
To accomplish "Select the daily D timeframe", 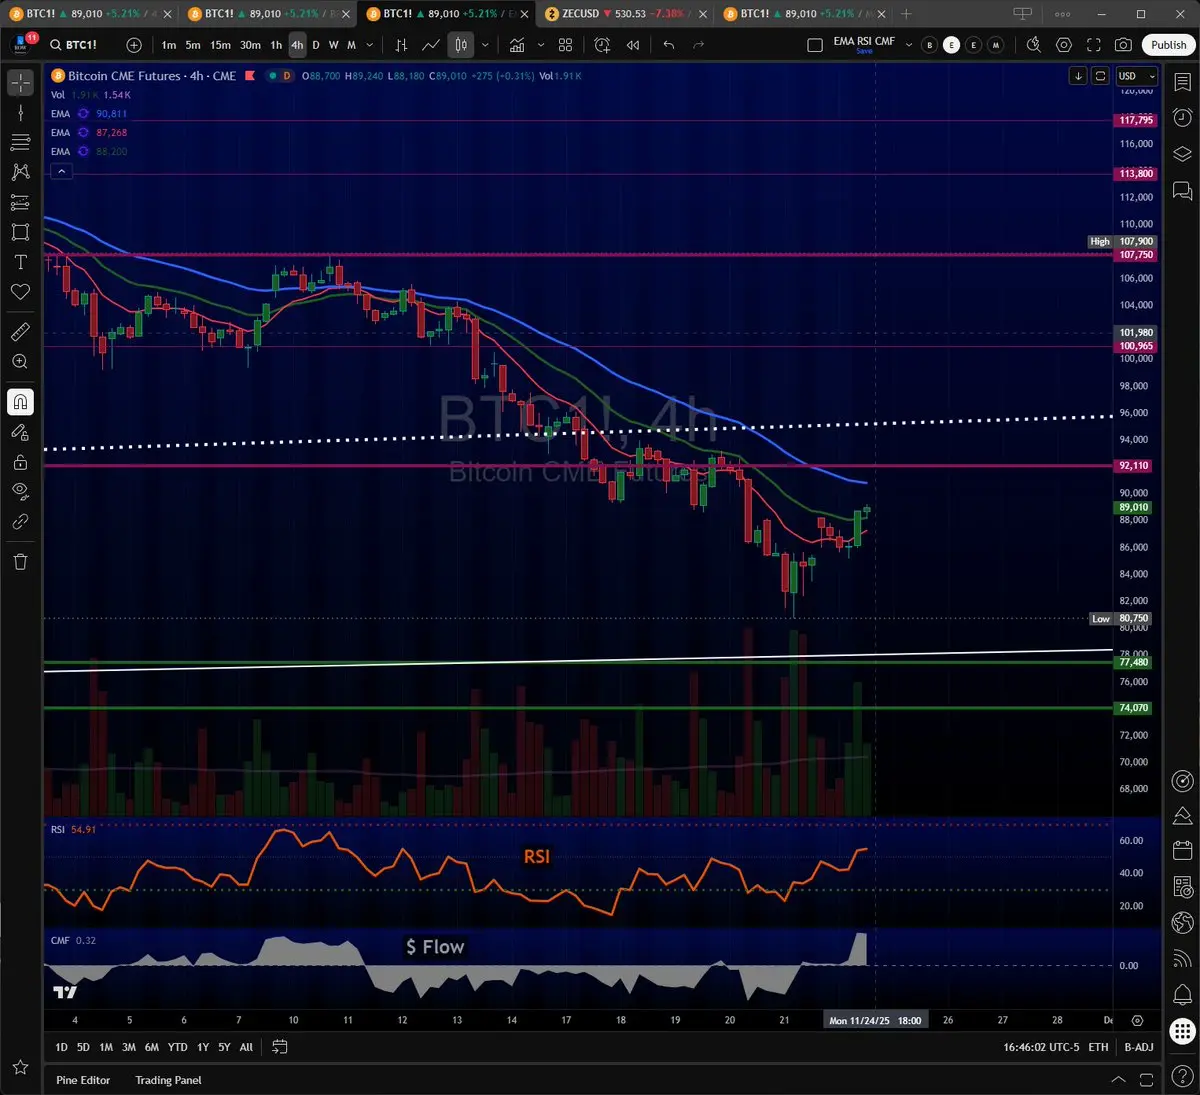I will (x=316, y=45).
